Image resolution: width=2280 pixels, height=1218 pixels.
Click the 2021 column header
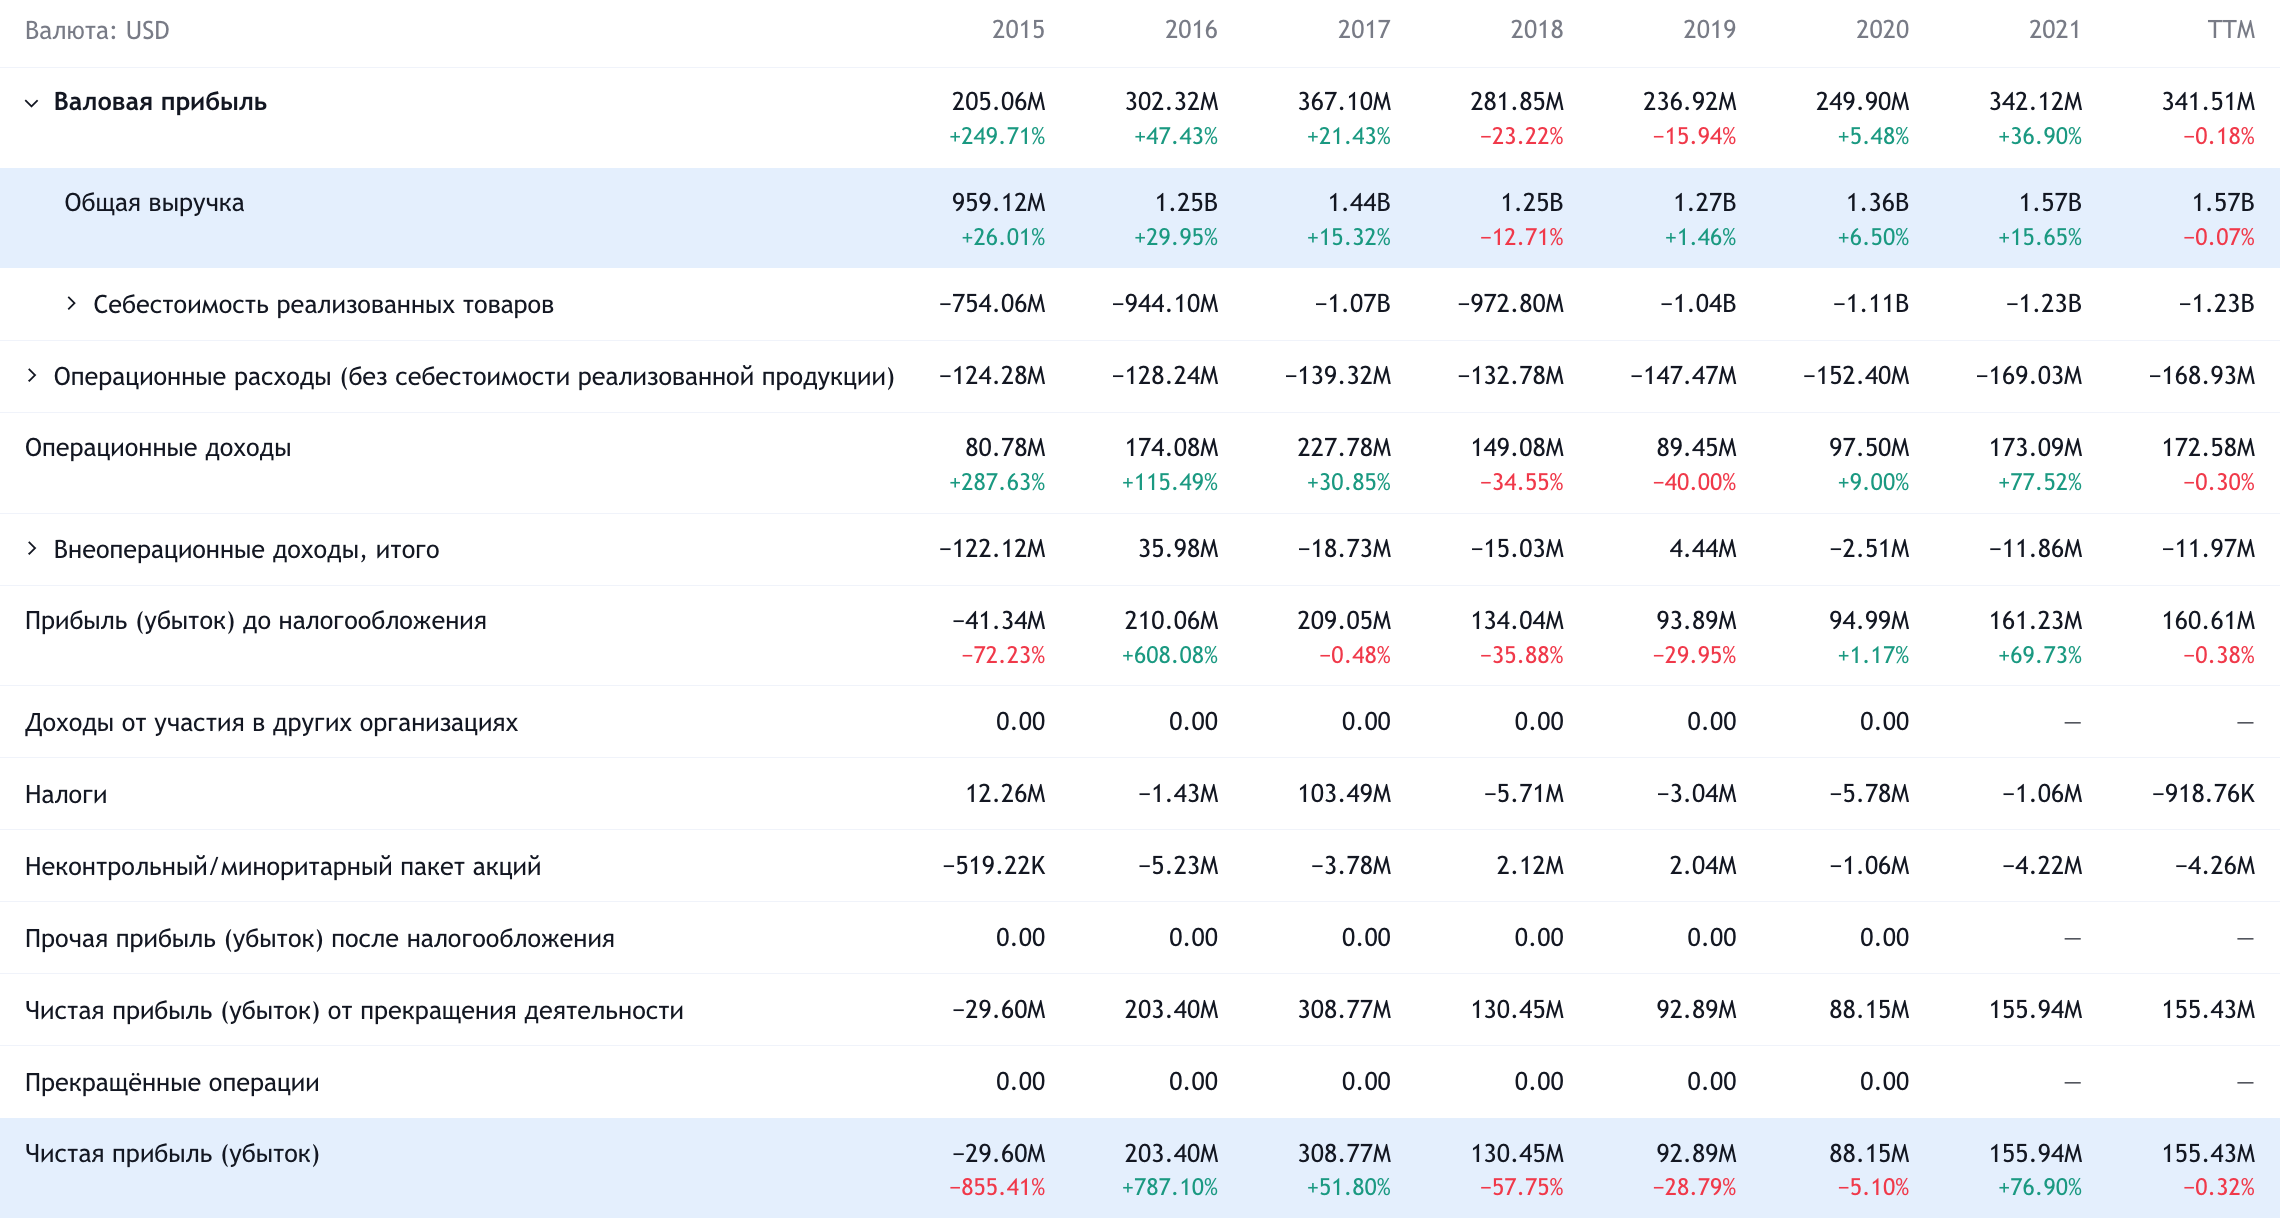[x=2055, y=30]
